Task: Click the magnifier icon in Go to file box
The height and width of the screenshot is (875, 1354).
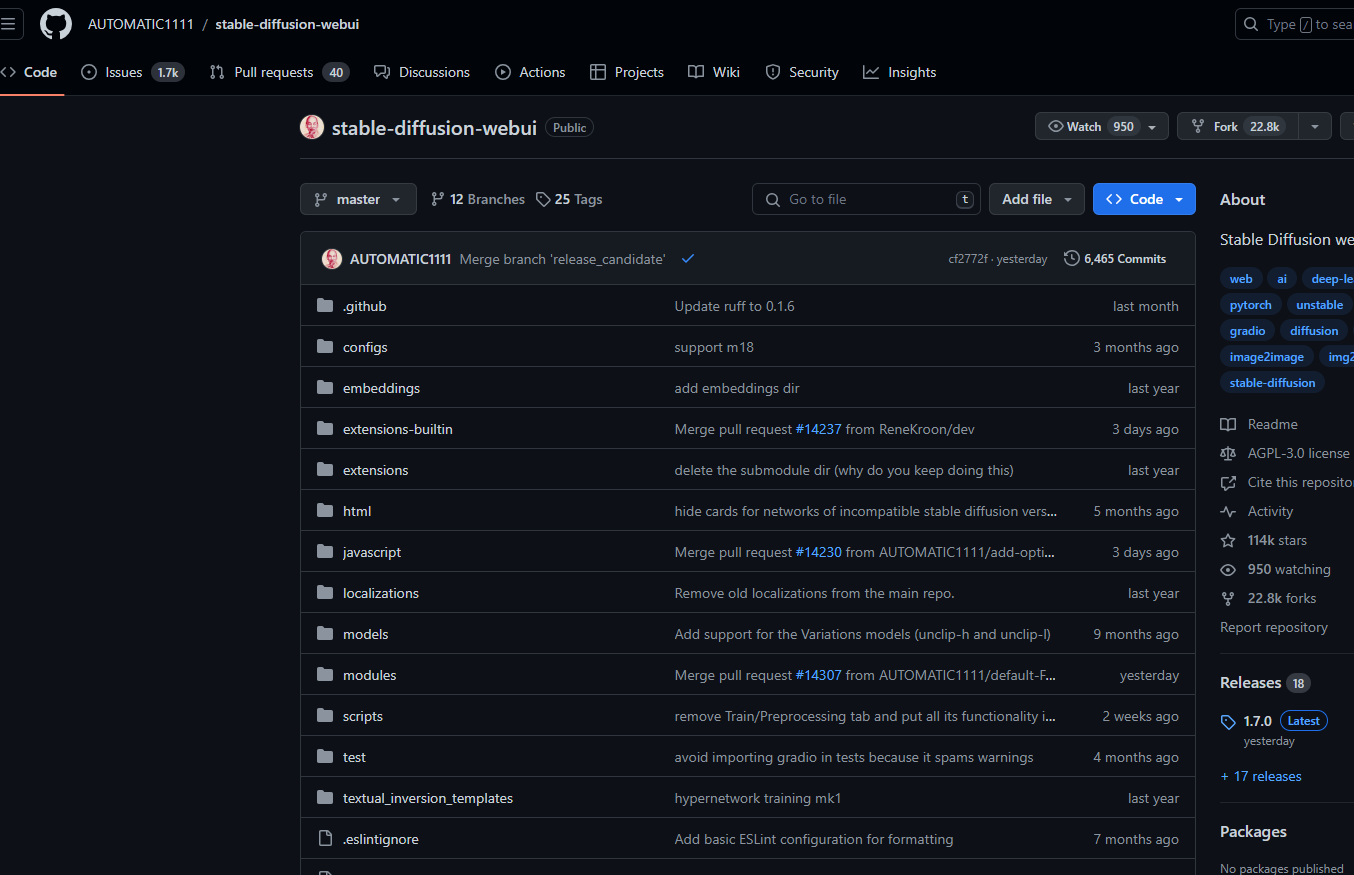Action: 773,200
